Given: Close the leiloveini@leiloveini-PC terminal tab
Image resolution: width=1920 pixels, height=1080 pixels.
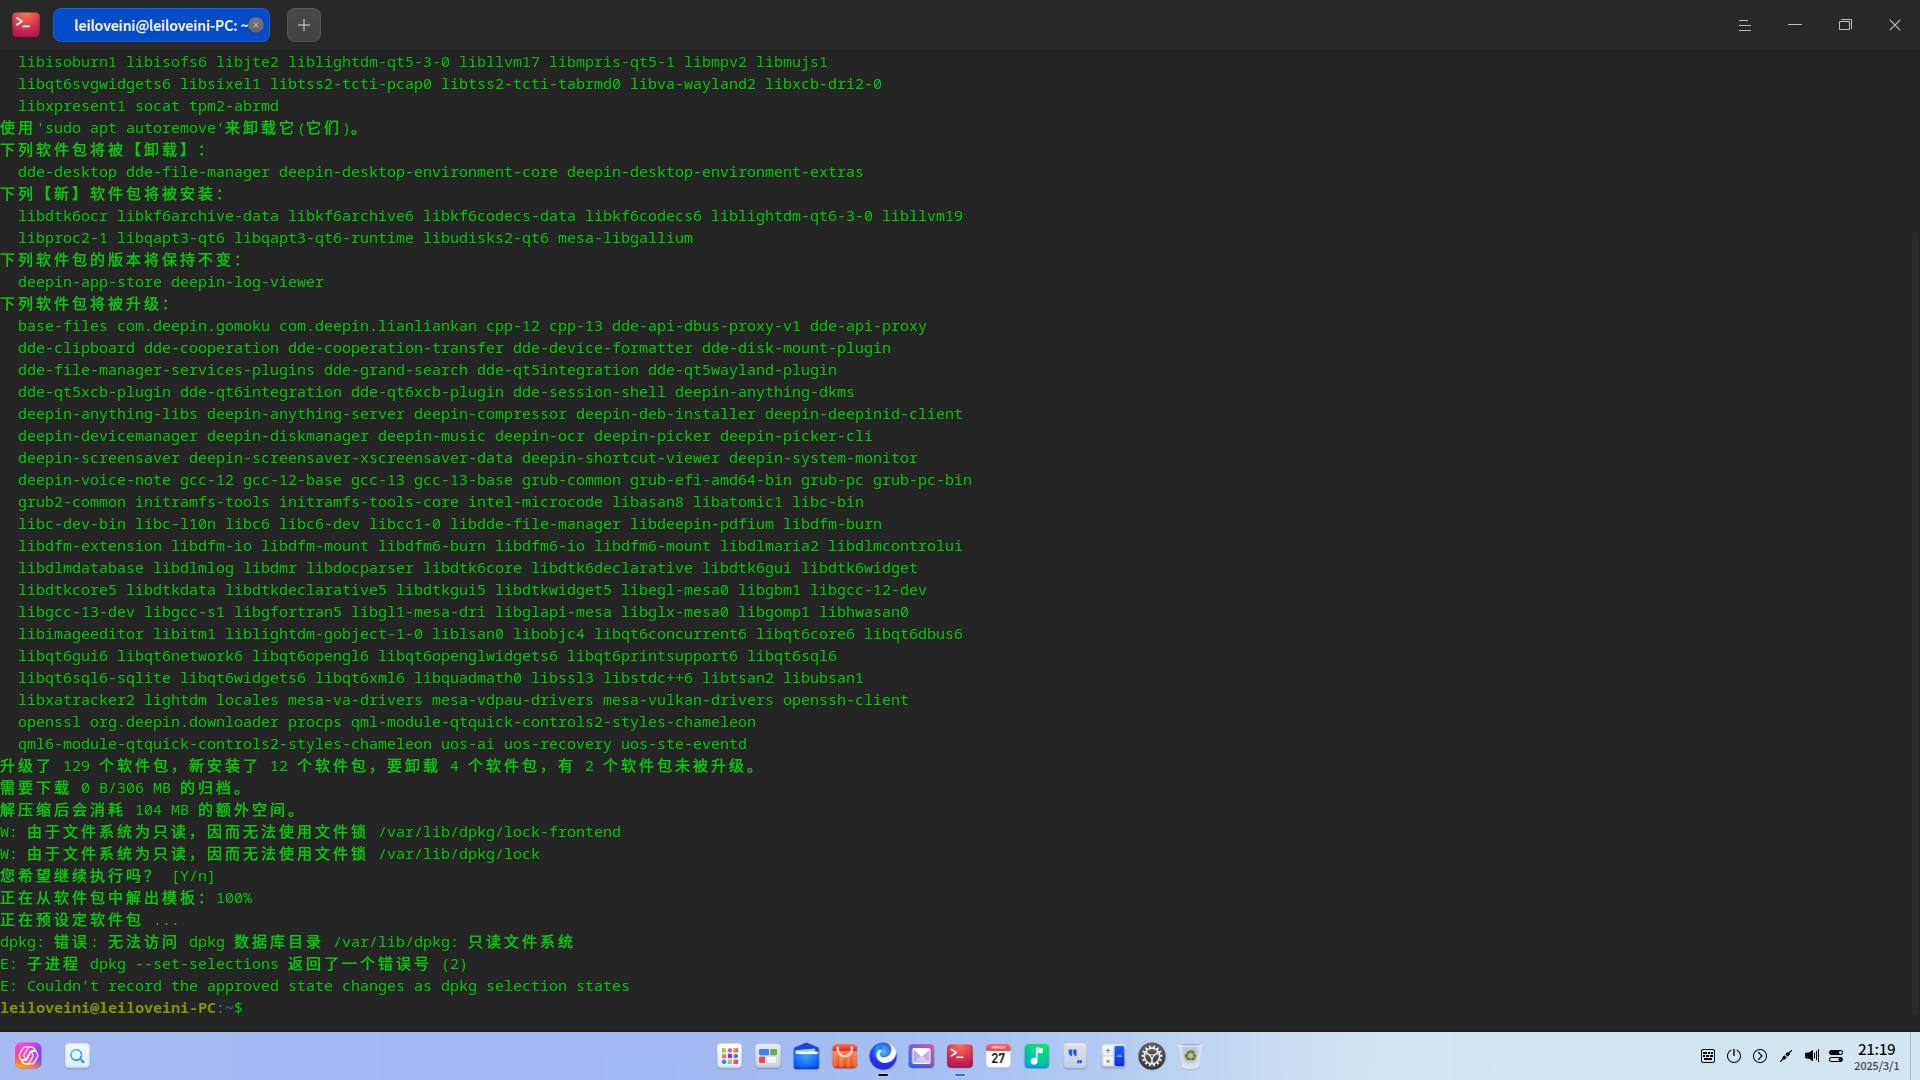Looking at the screenshot, I should 256,25.
